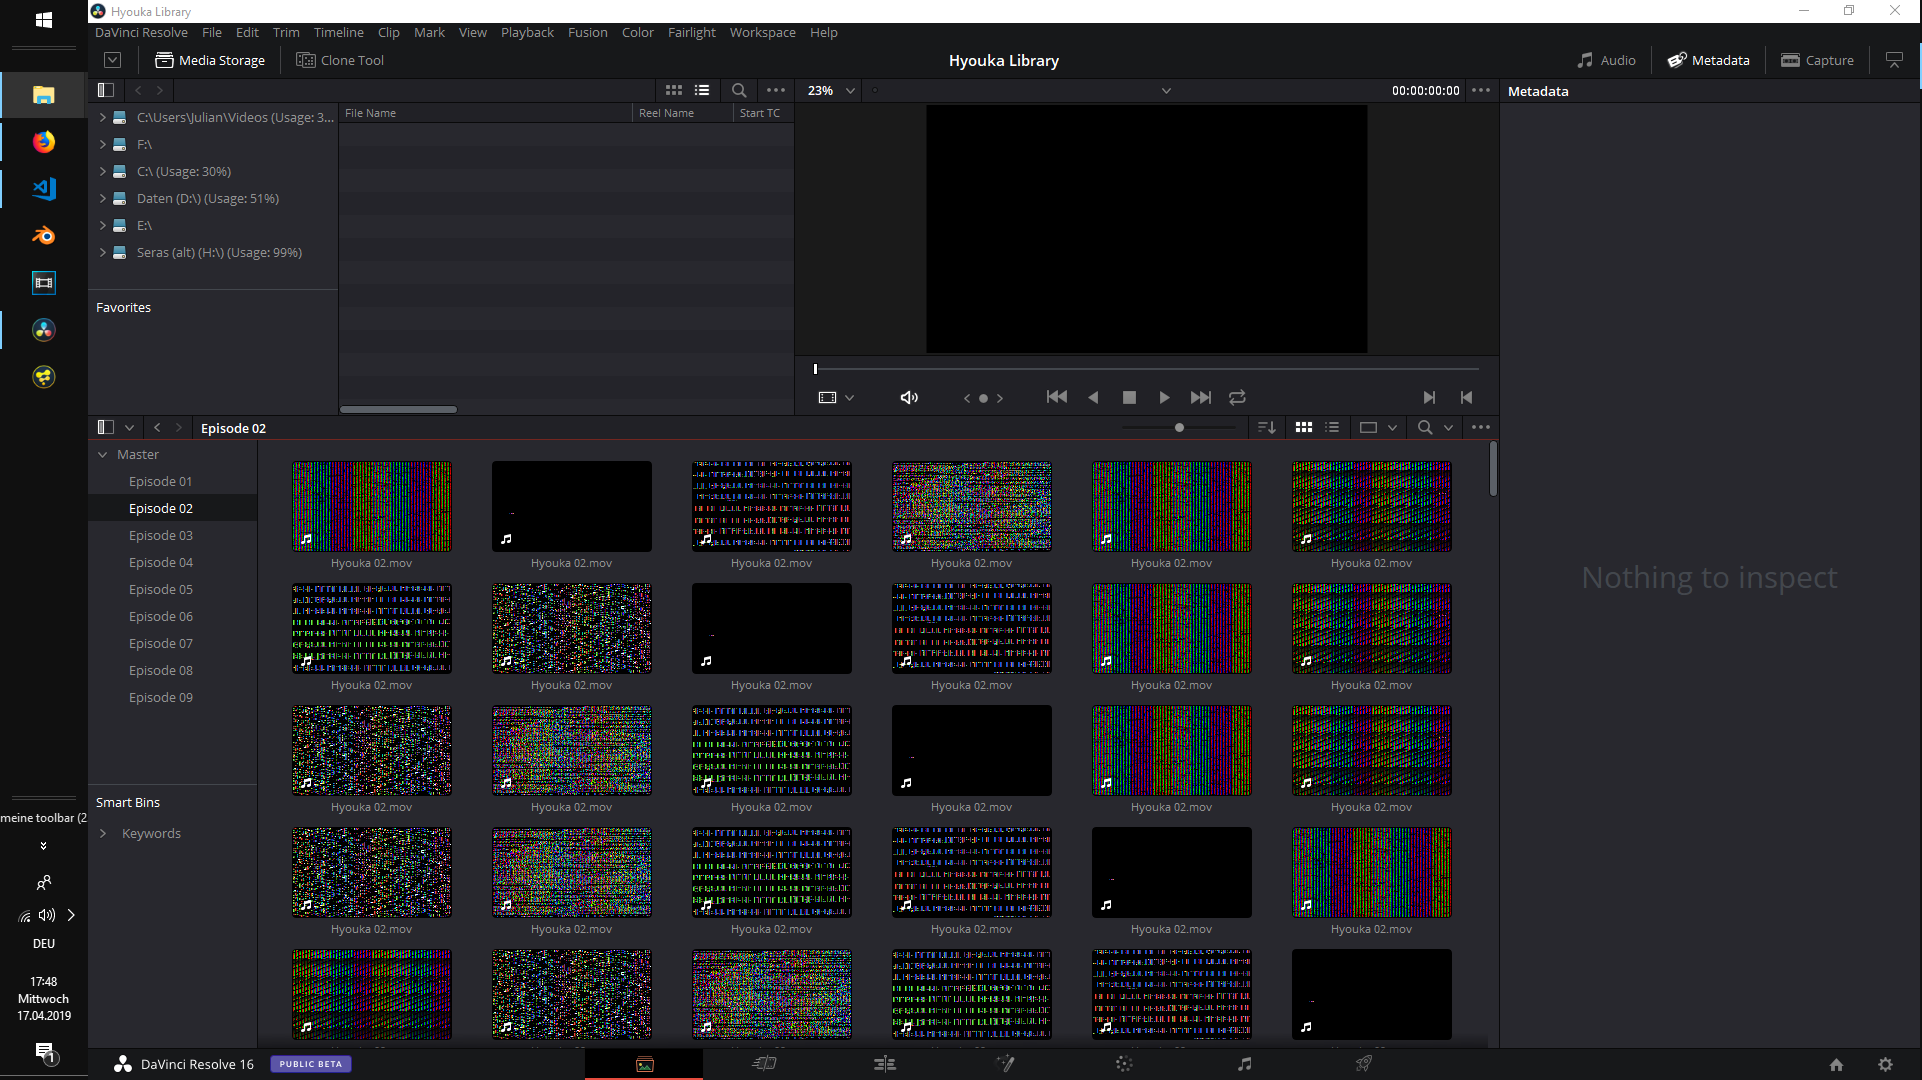Play forward in the viewer
Screen dimensions: 1922x1080
[1164, 397]
